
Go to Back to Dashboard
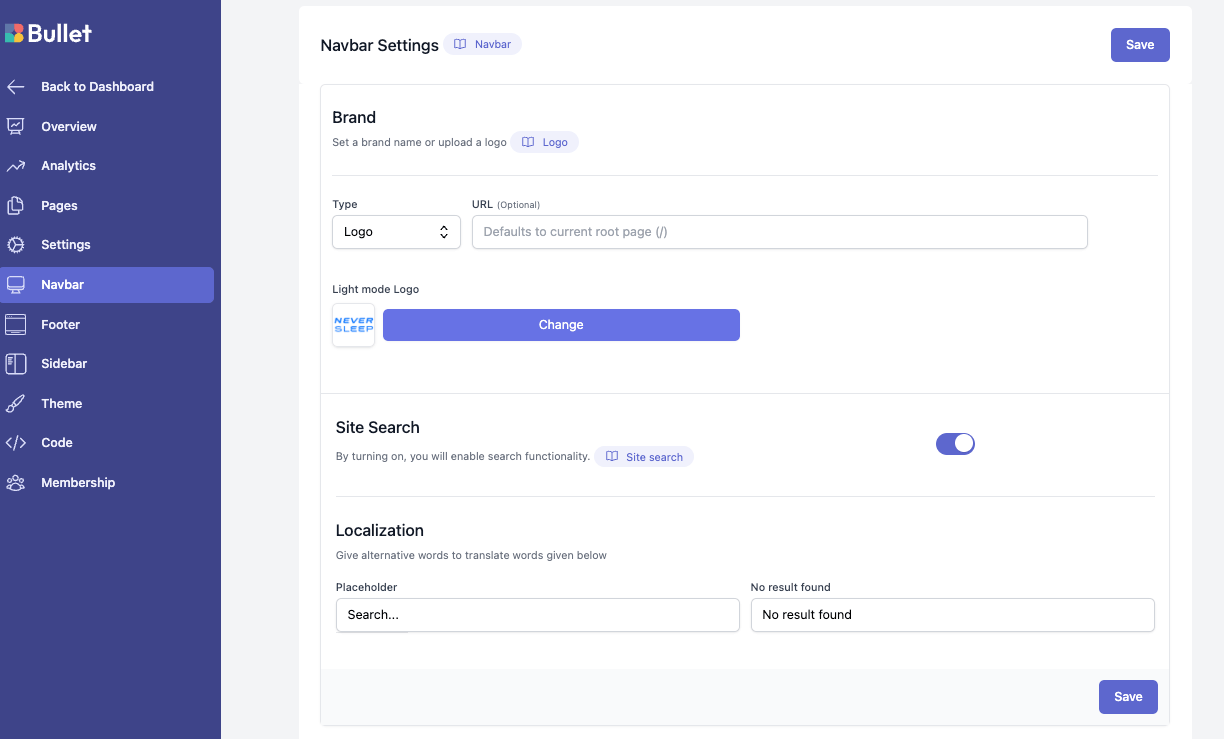point(97,87)
